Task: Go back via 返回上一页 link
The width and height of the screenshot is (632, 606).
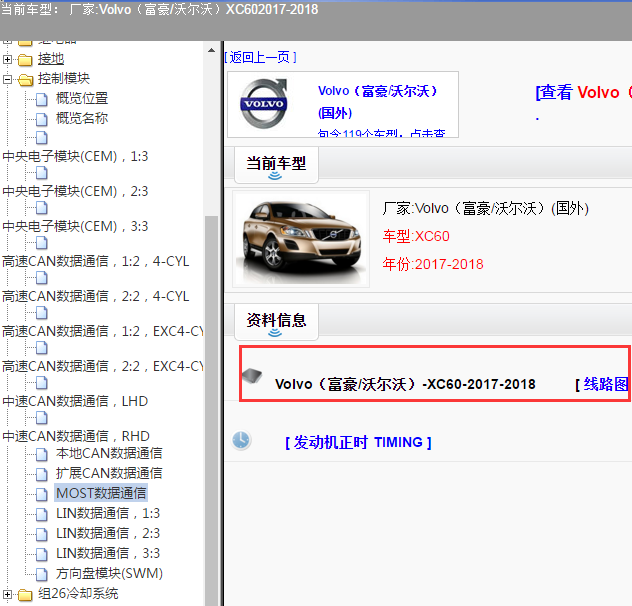Action: (260, 57)
